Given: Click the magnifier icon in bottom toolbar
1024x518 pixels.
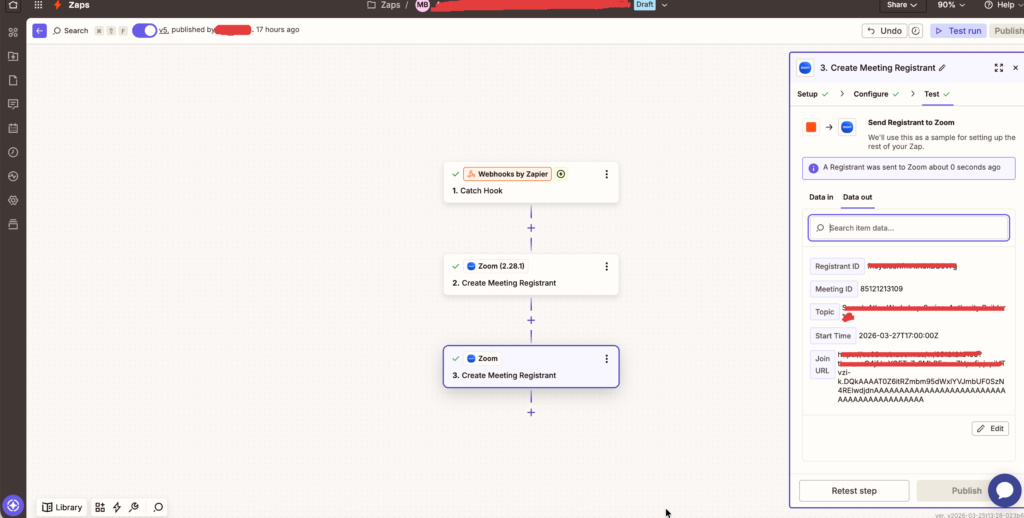Looking at the screenshot, I should pyautogui.click(x=158, y=507).
